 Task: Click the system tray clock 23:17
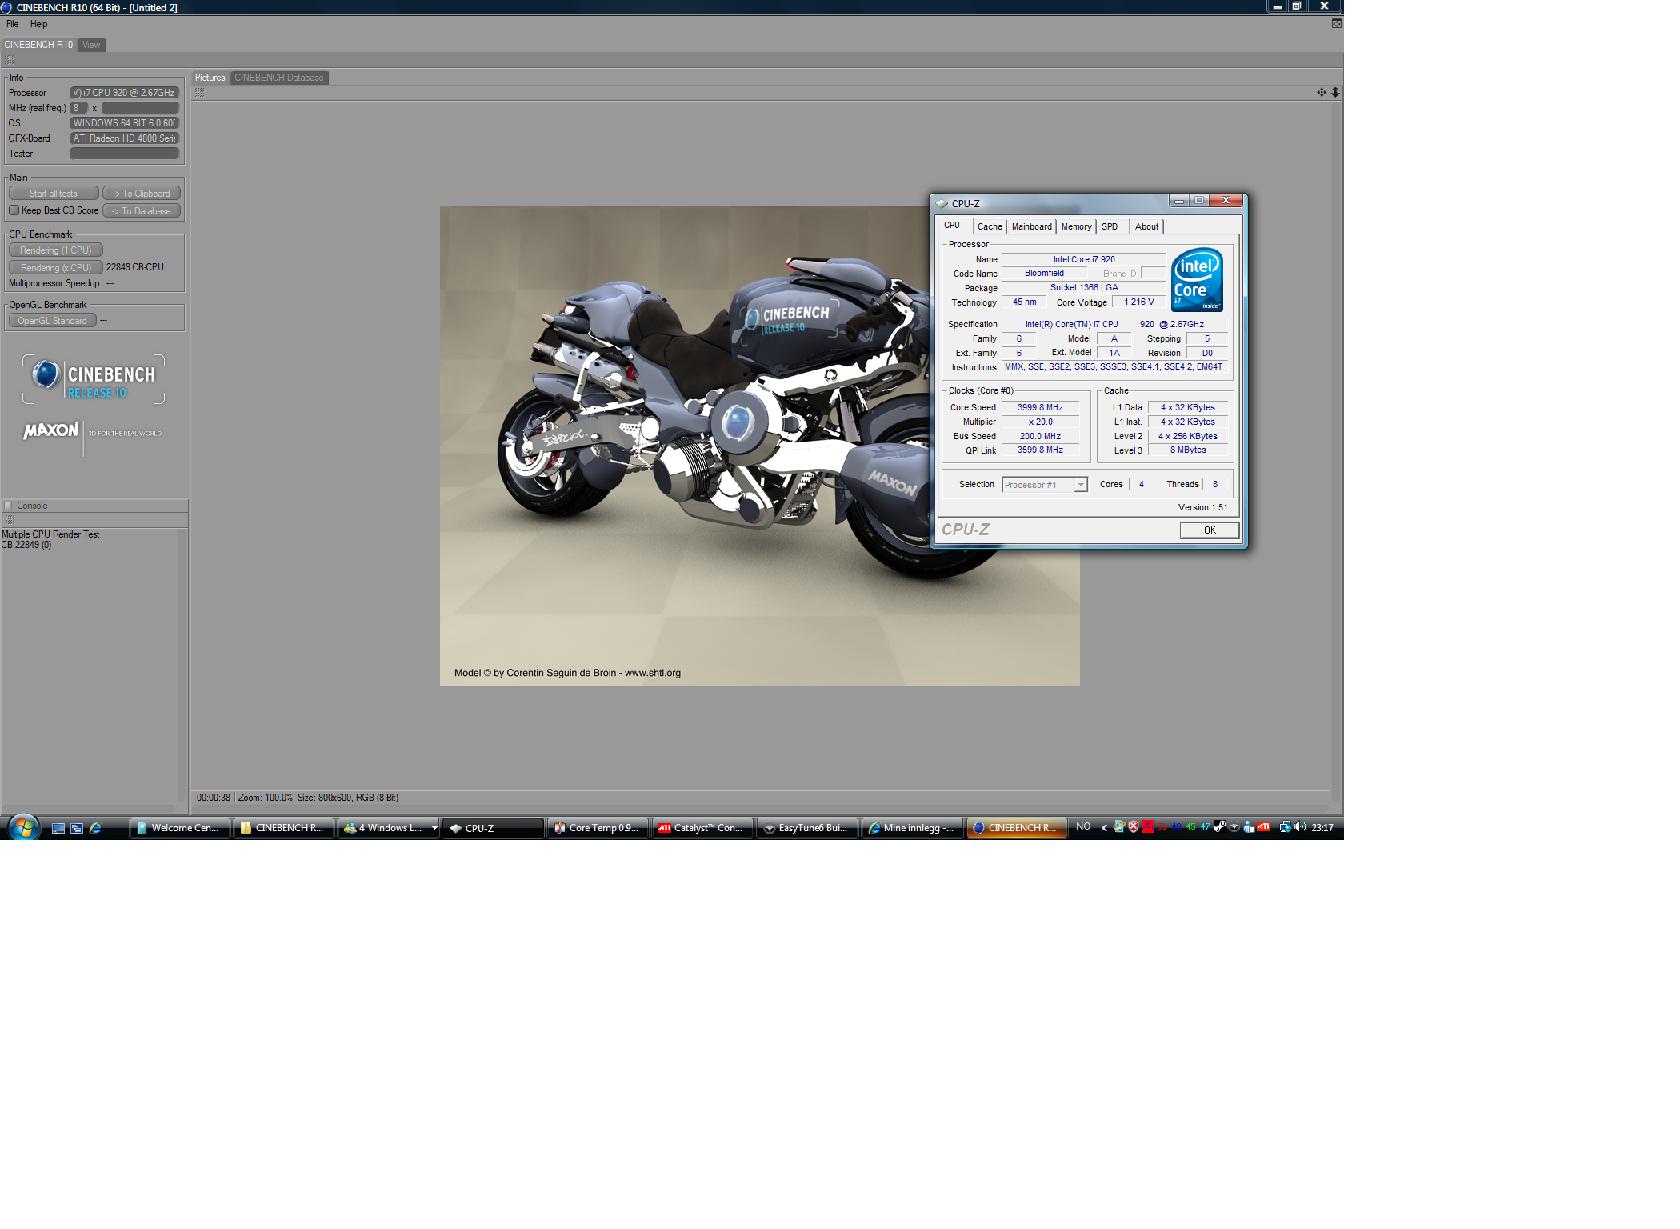click(1322, 828)
